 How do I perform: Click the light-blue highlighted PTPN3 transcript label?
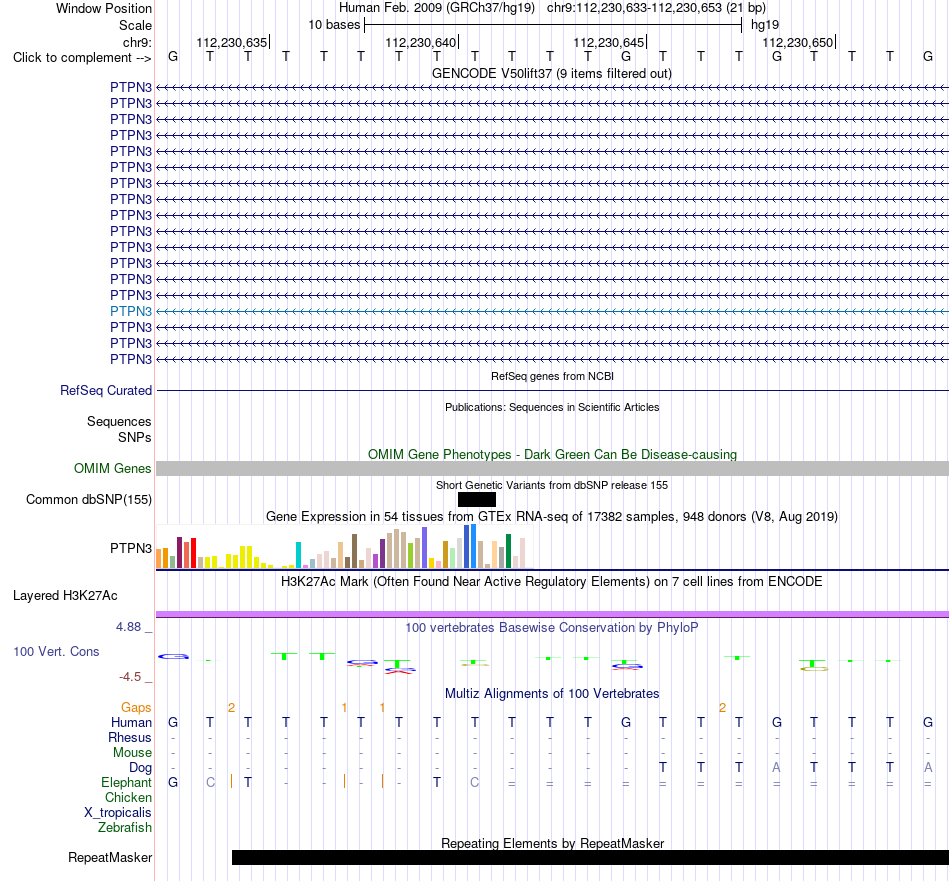tap(131, 311)
